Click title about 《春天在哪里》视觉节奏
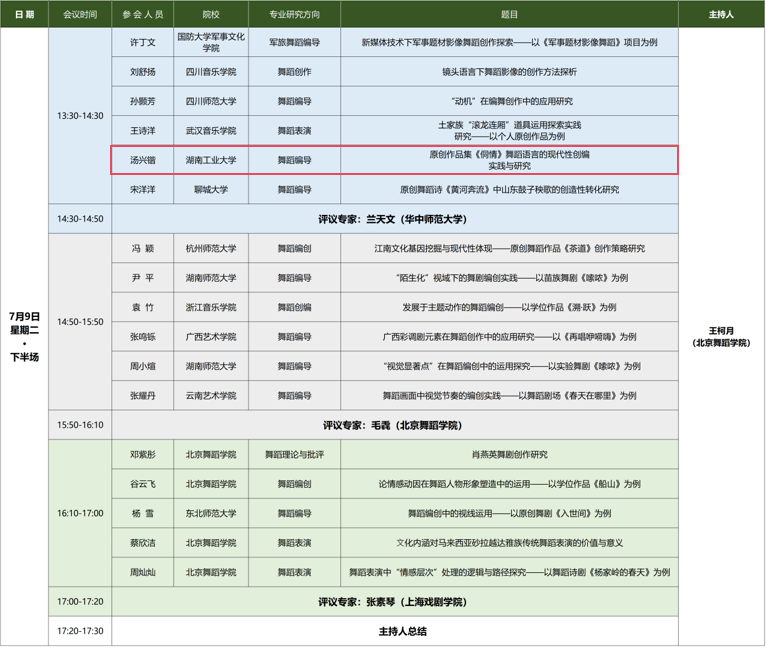The width and height of the screenshot is (766, 649). click(510, 396)
